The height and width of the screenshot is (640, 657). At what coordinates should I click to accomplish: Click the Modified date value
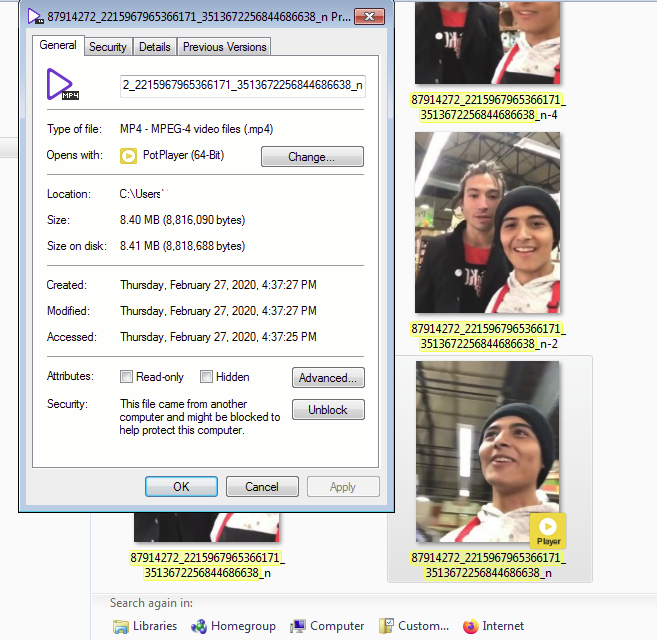(218, 311)
